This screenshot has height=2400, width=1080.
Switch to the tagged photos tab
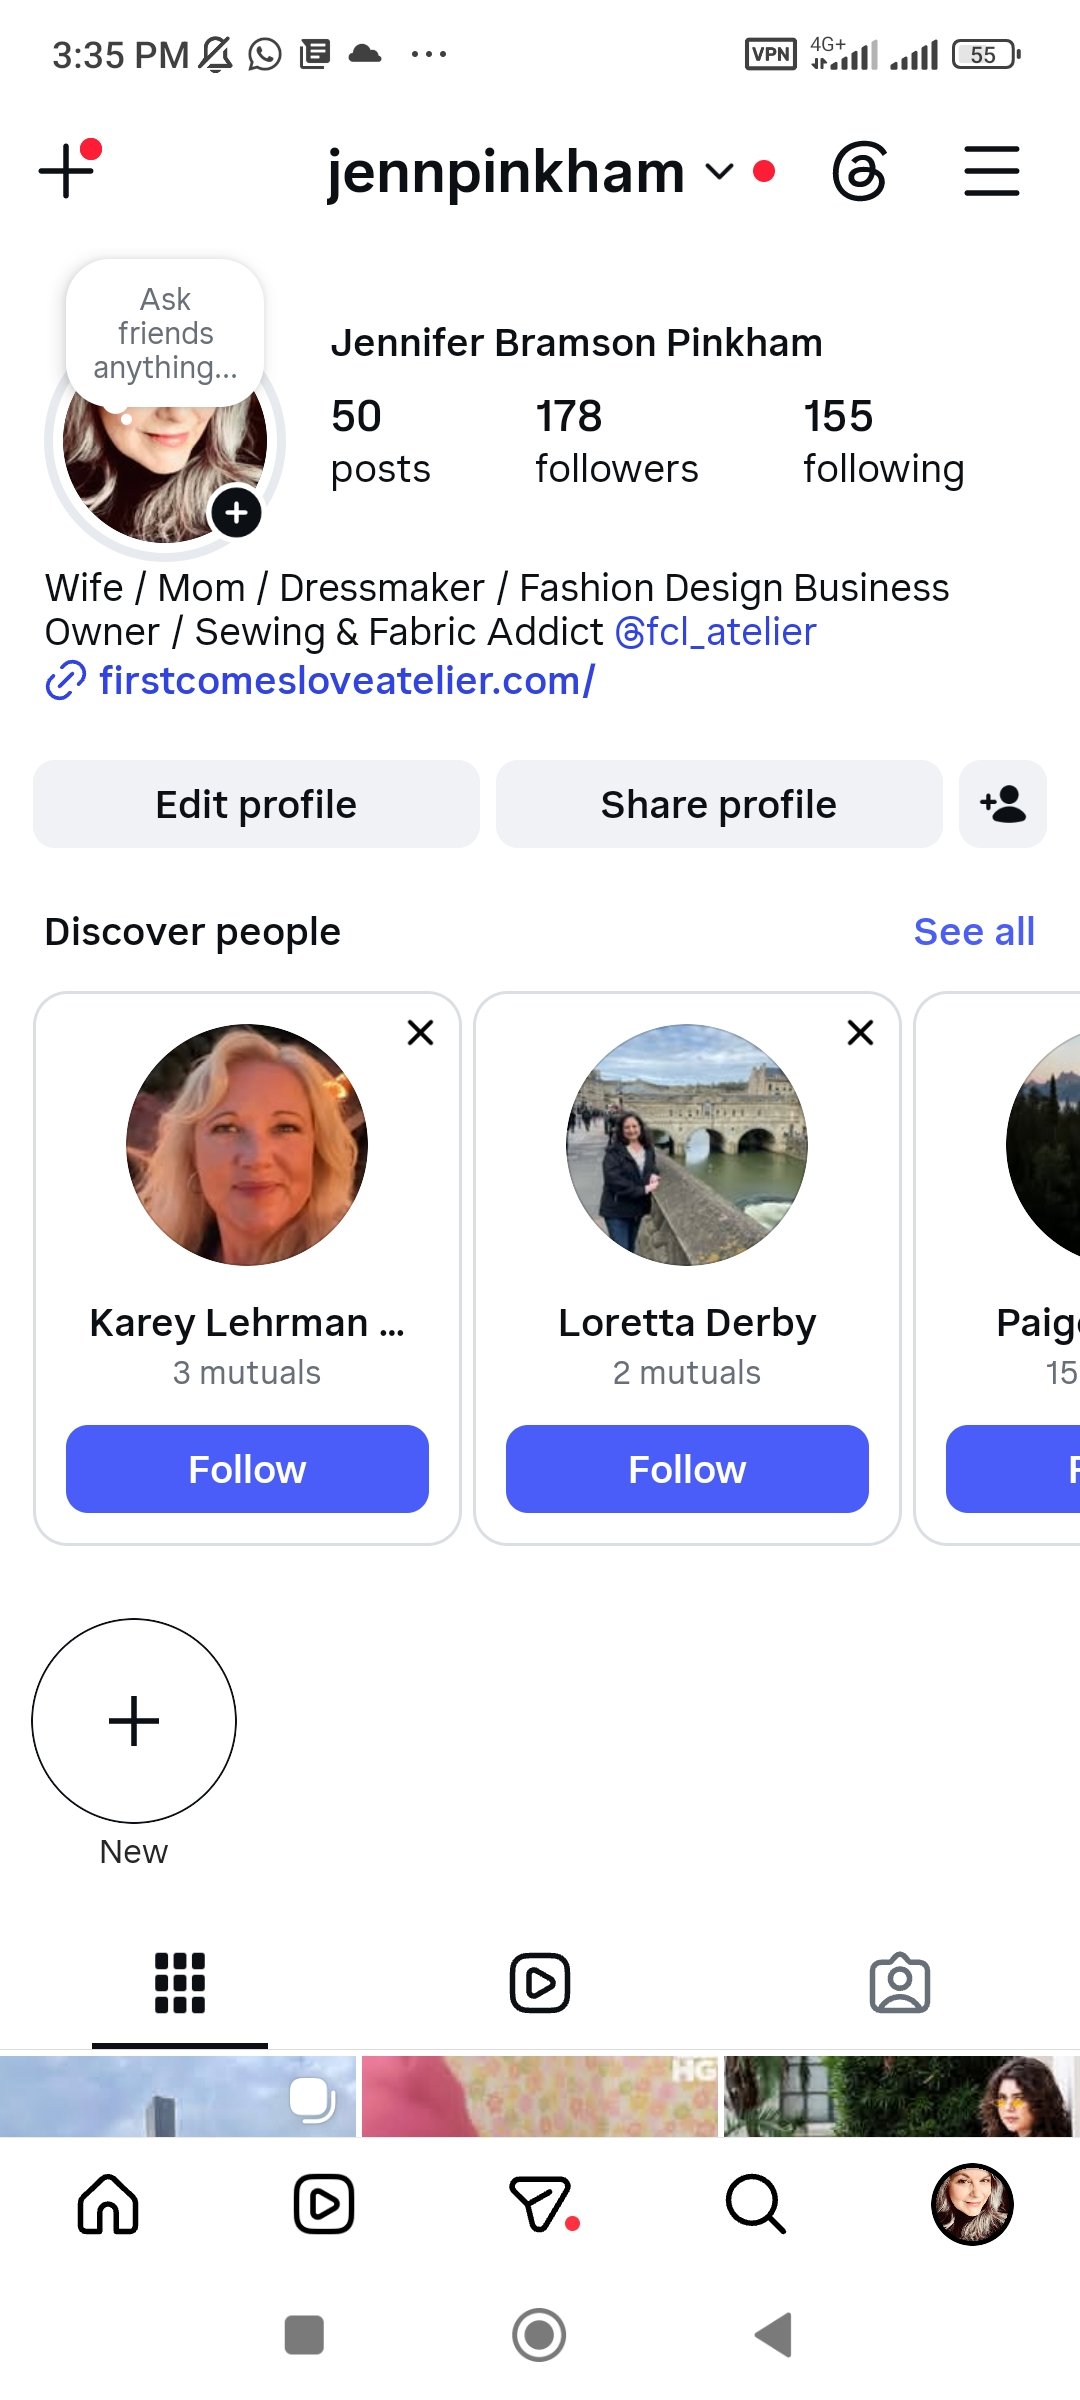900,1983
